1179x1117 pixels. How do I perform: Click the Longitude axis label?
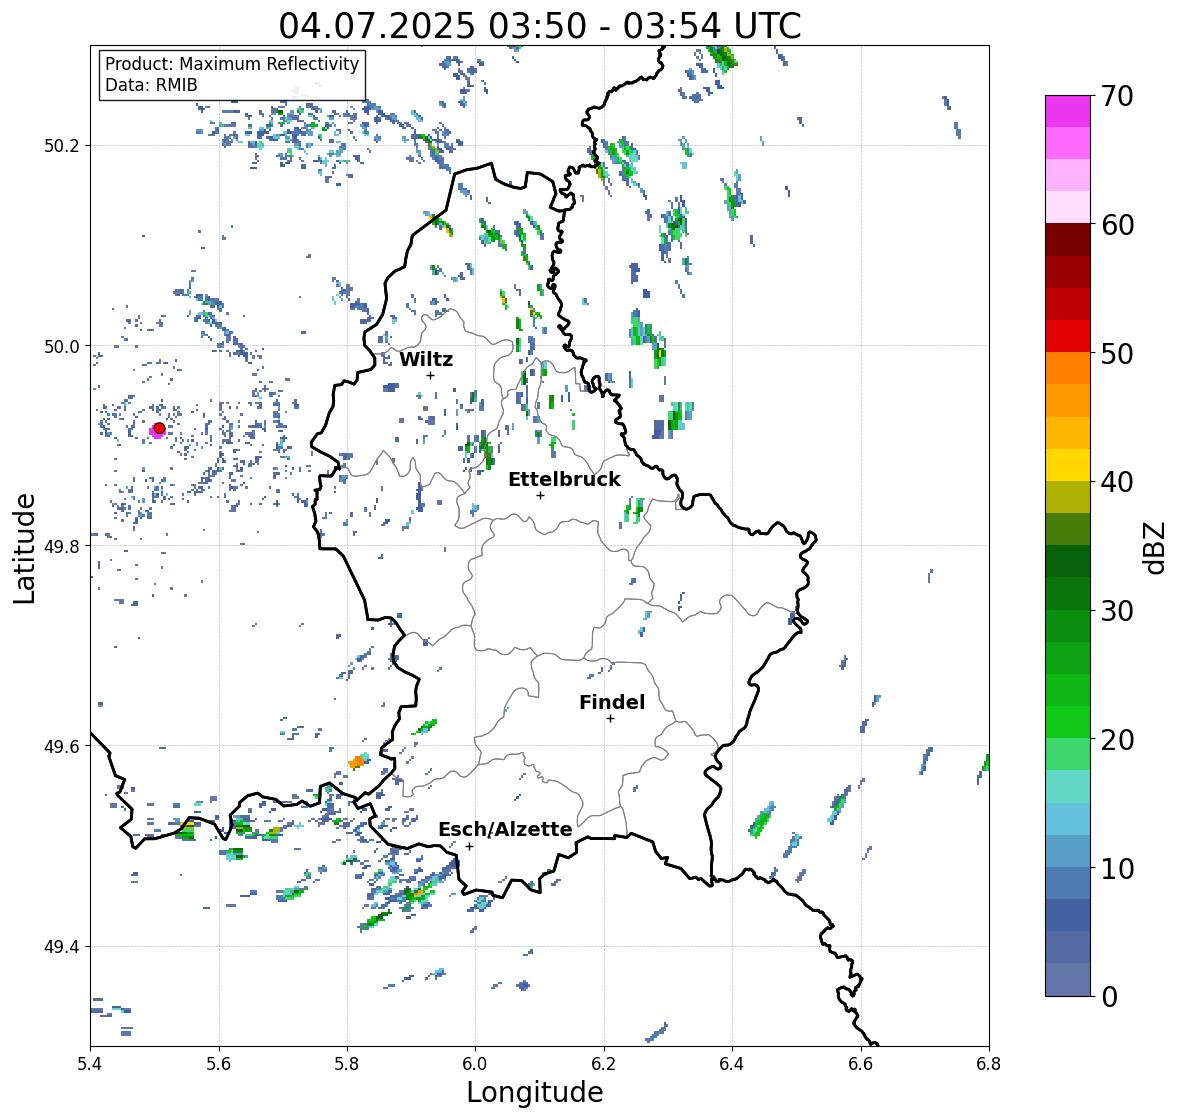point(535,1092)
